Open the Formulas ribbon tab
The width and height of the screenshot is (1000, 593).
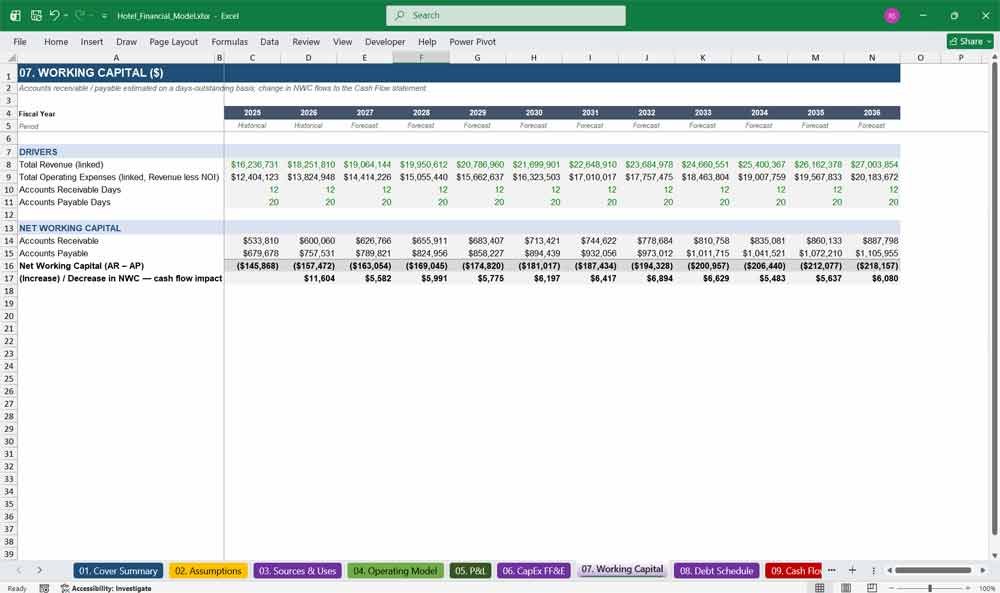[230, 41]
